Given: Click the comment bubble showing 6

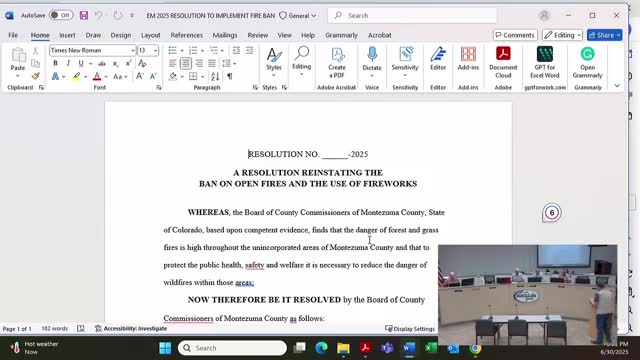Looking at the screenshot, I should (x=552, y=213).
